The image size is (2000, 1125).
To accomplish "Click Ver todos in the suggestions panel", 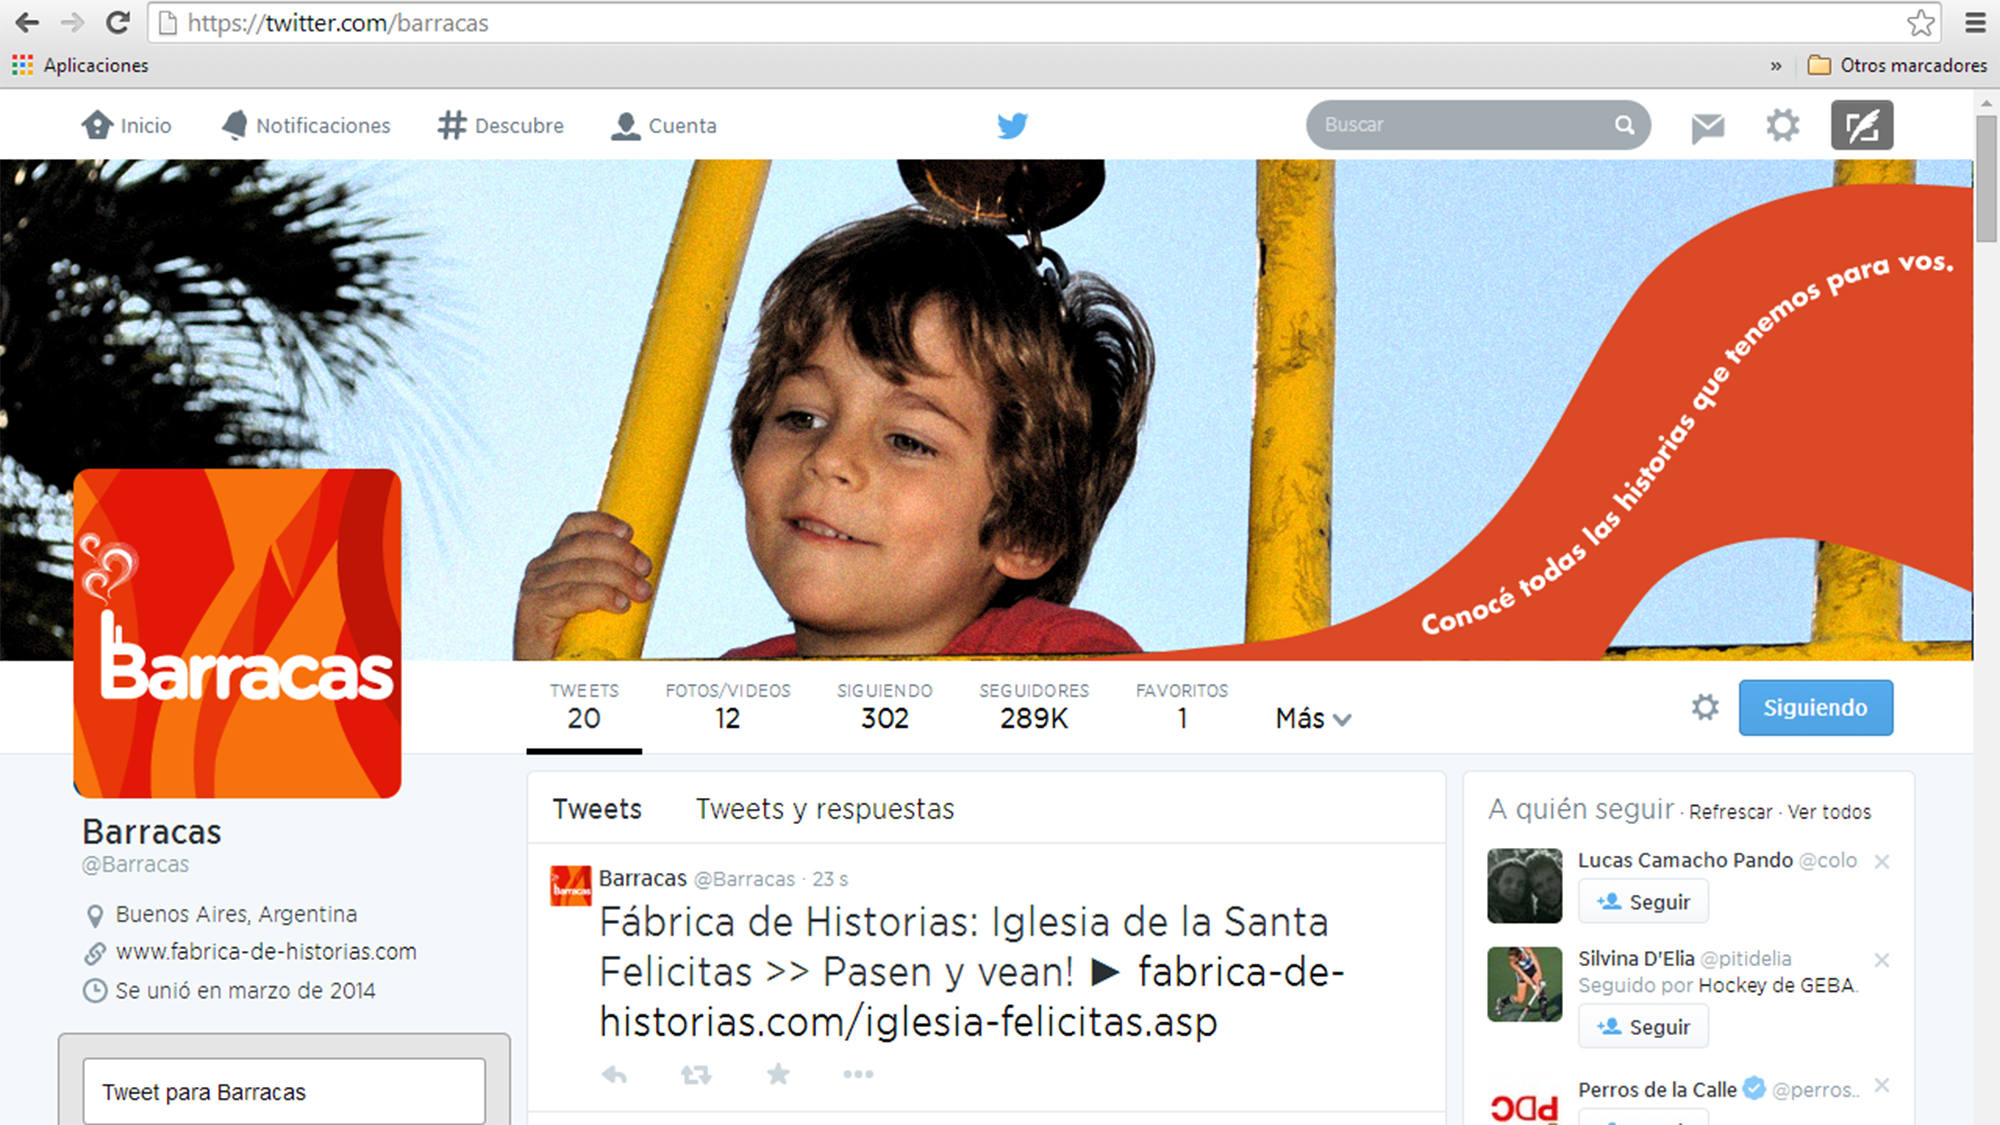I will click(1829, 812).
